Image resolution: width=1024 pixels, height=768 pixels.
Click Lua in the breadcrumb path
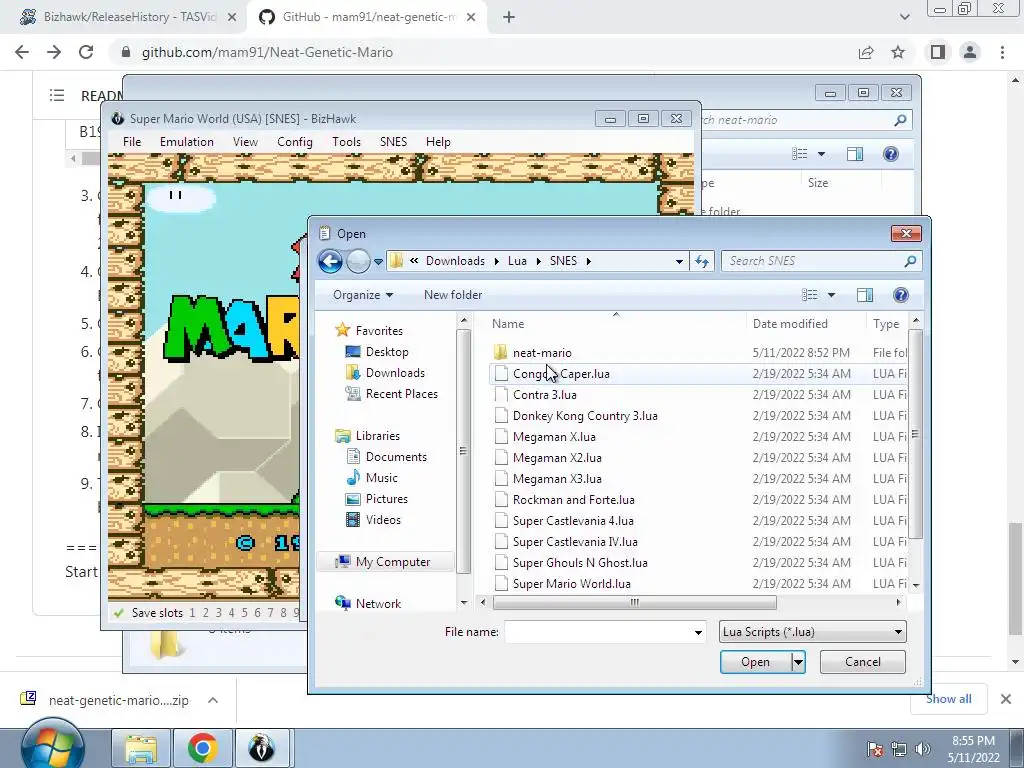click(517, 261)
